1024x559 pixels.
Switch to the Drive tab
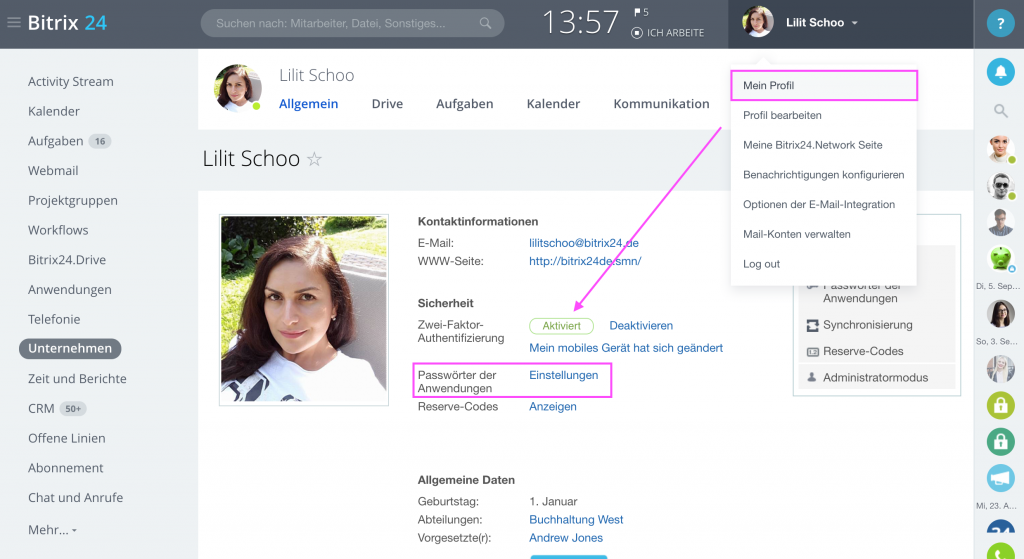(387, 104)
